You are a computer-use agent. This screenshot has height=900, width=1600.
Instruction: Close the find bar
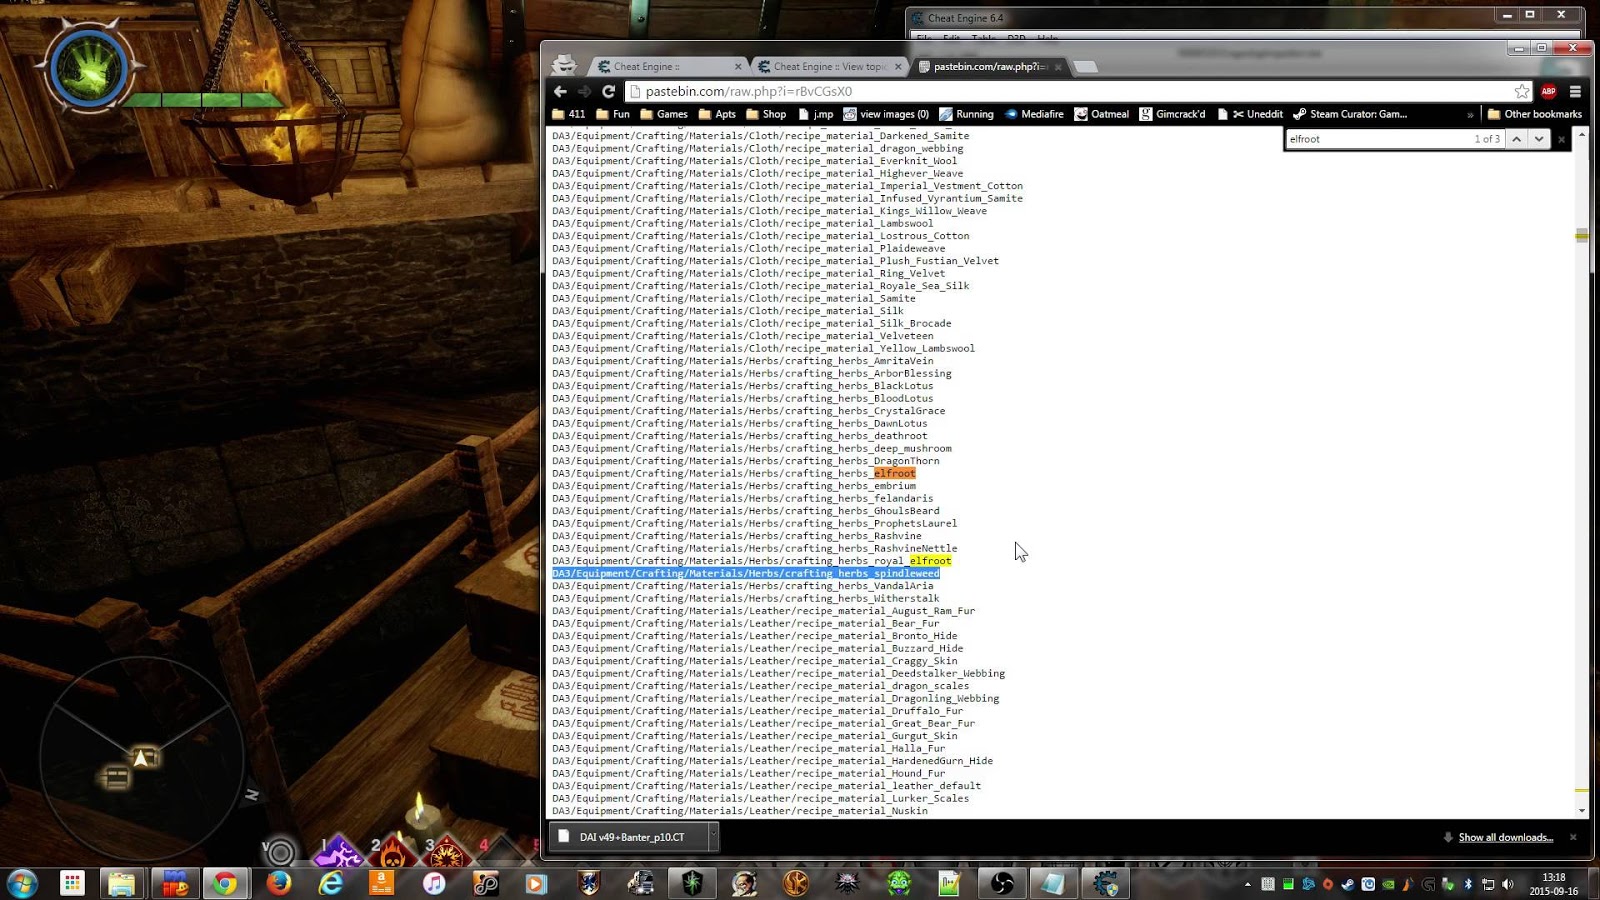(1561, 139)
